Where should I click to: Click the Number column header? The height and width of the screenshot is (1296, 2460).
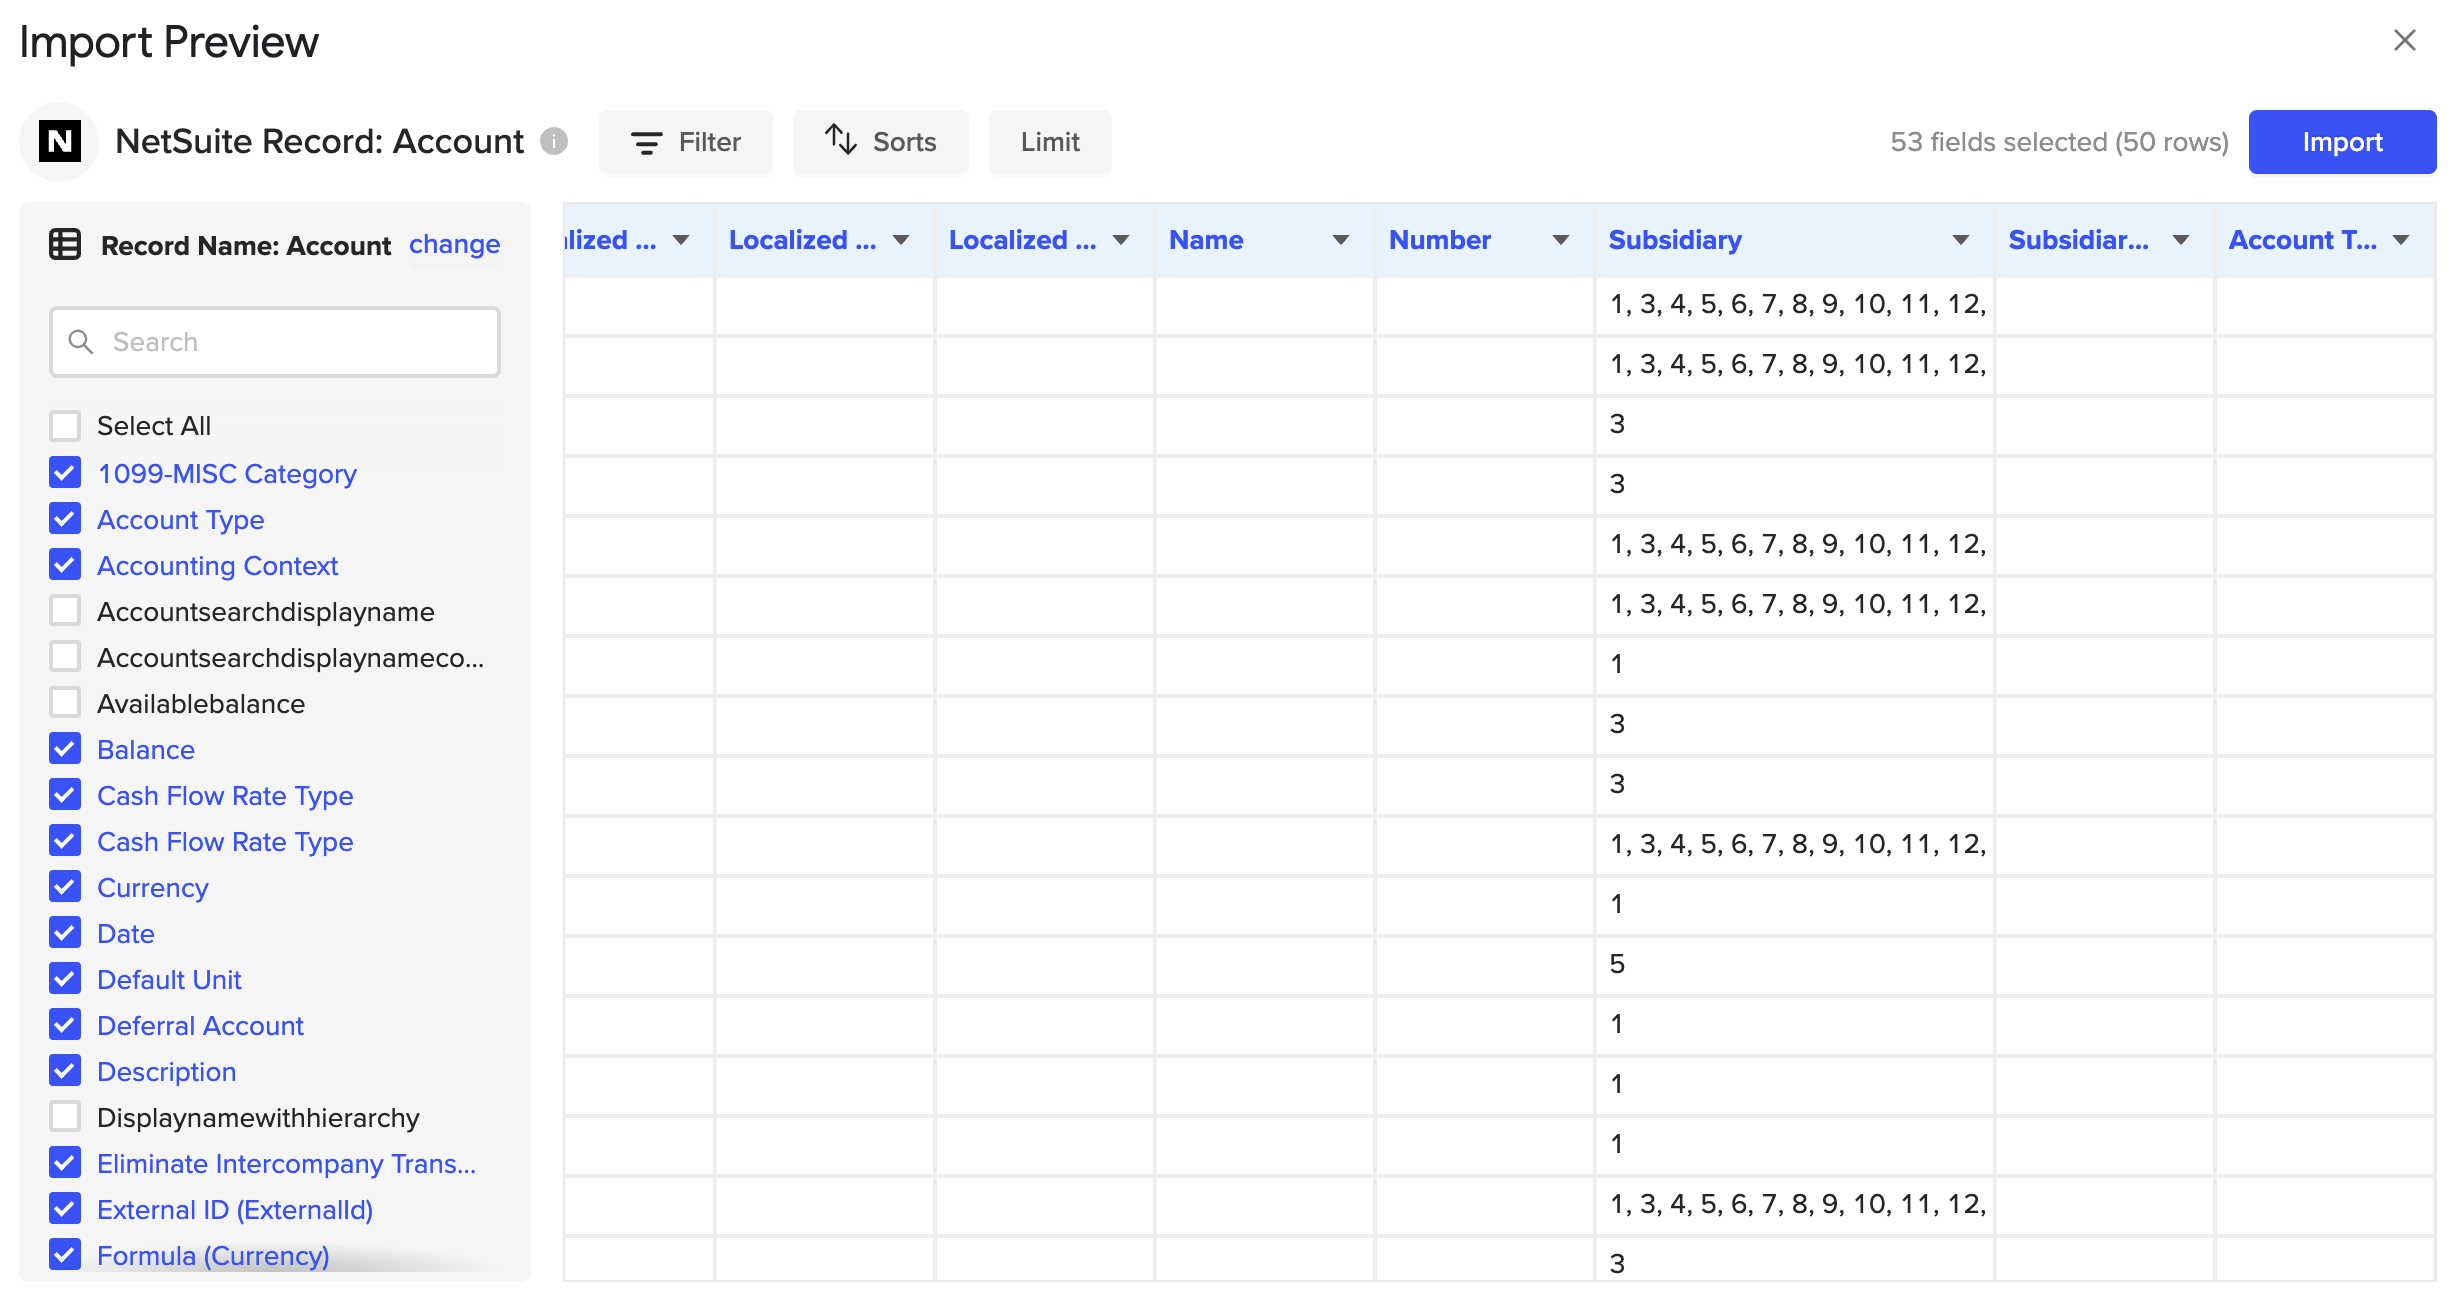(1485, 240)
